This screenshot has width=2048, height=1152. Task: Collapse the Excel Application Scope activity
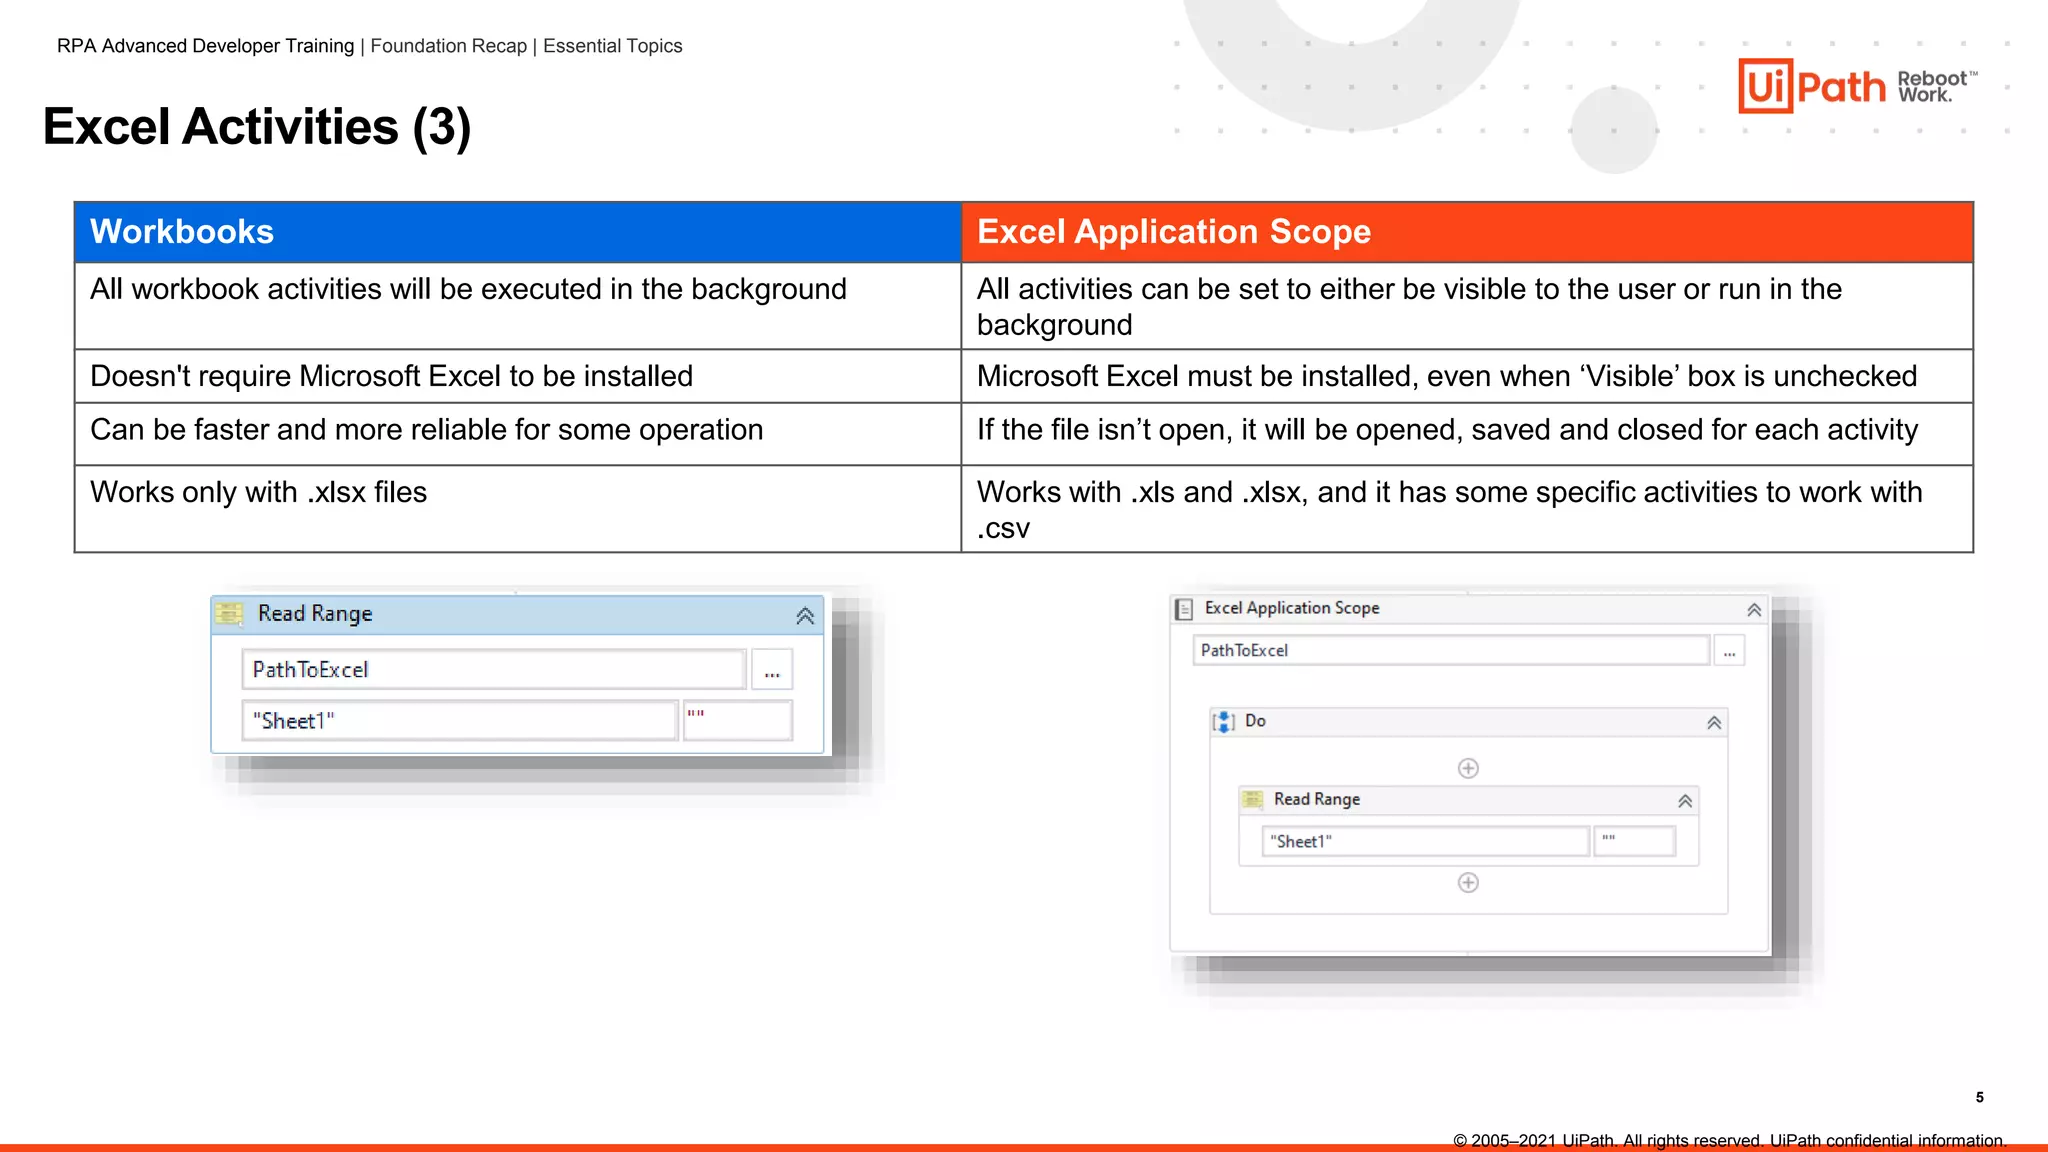click(x=1754, y=609)
